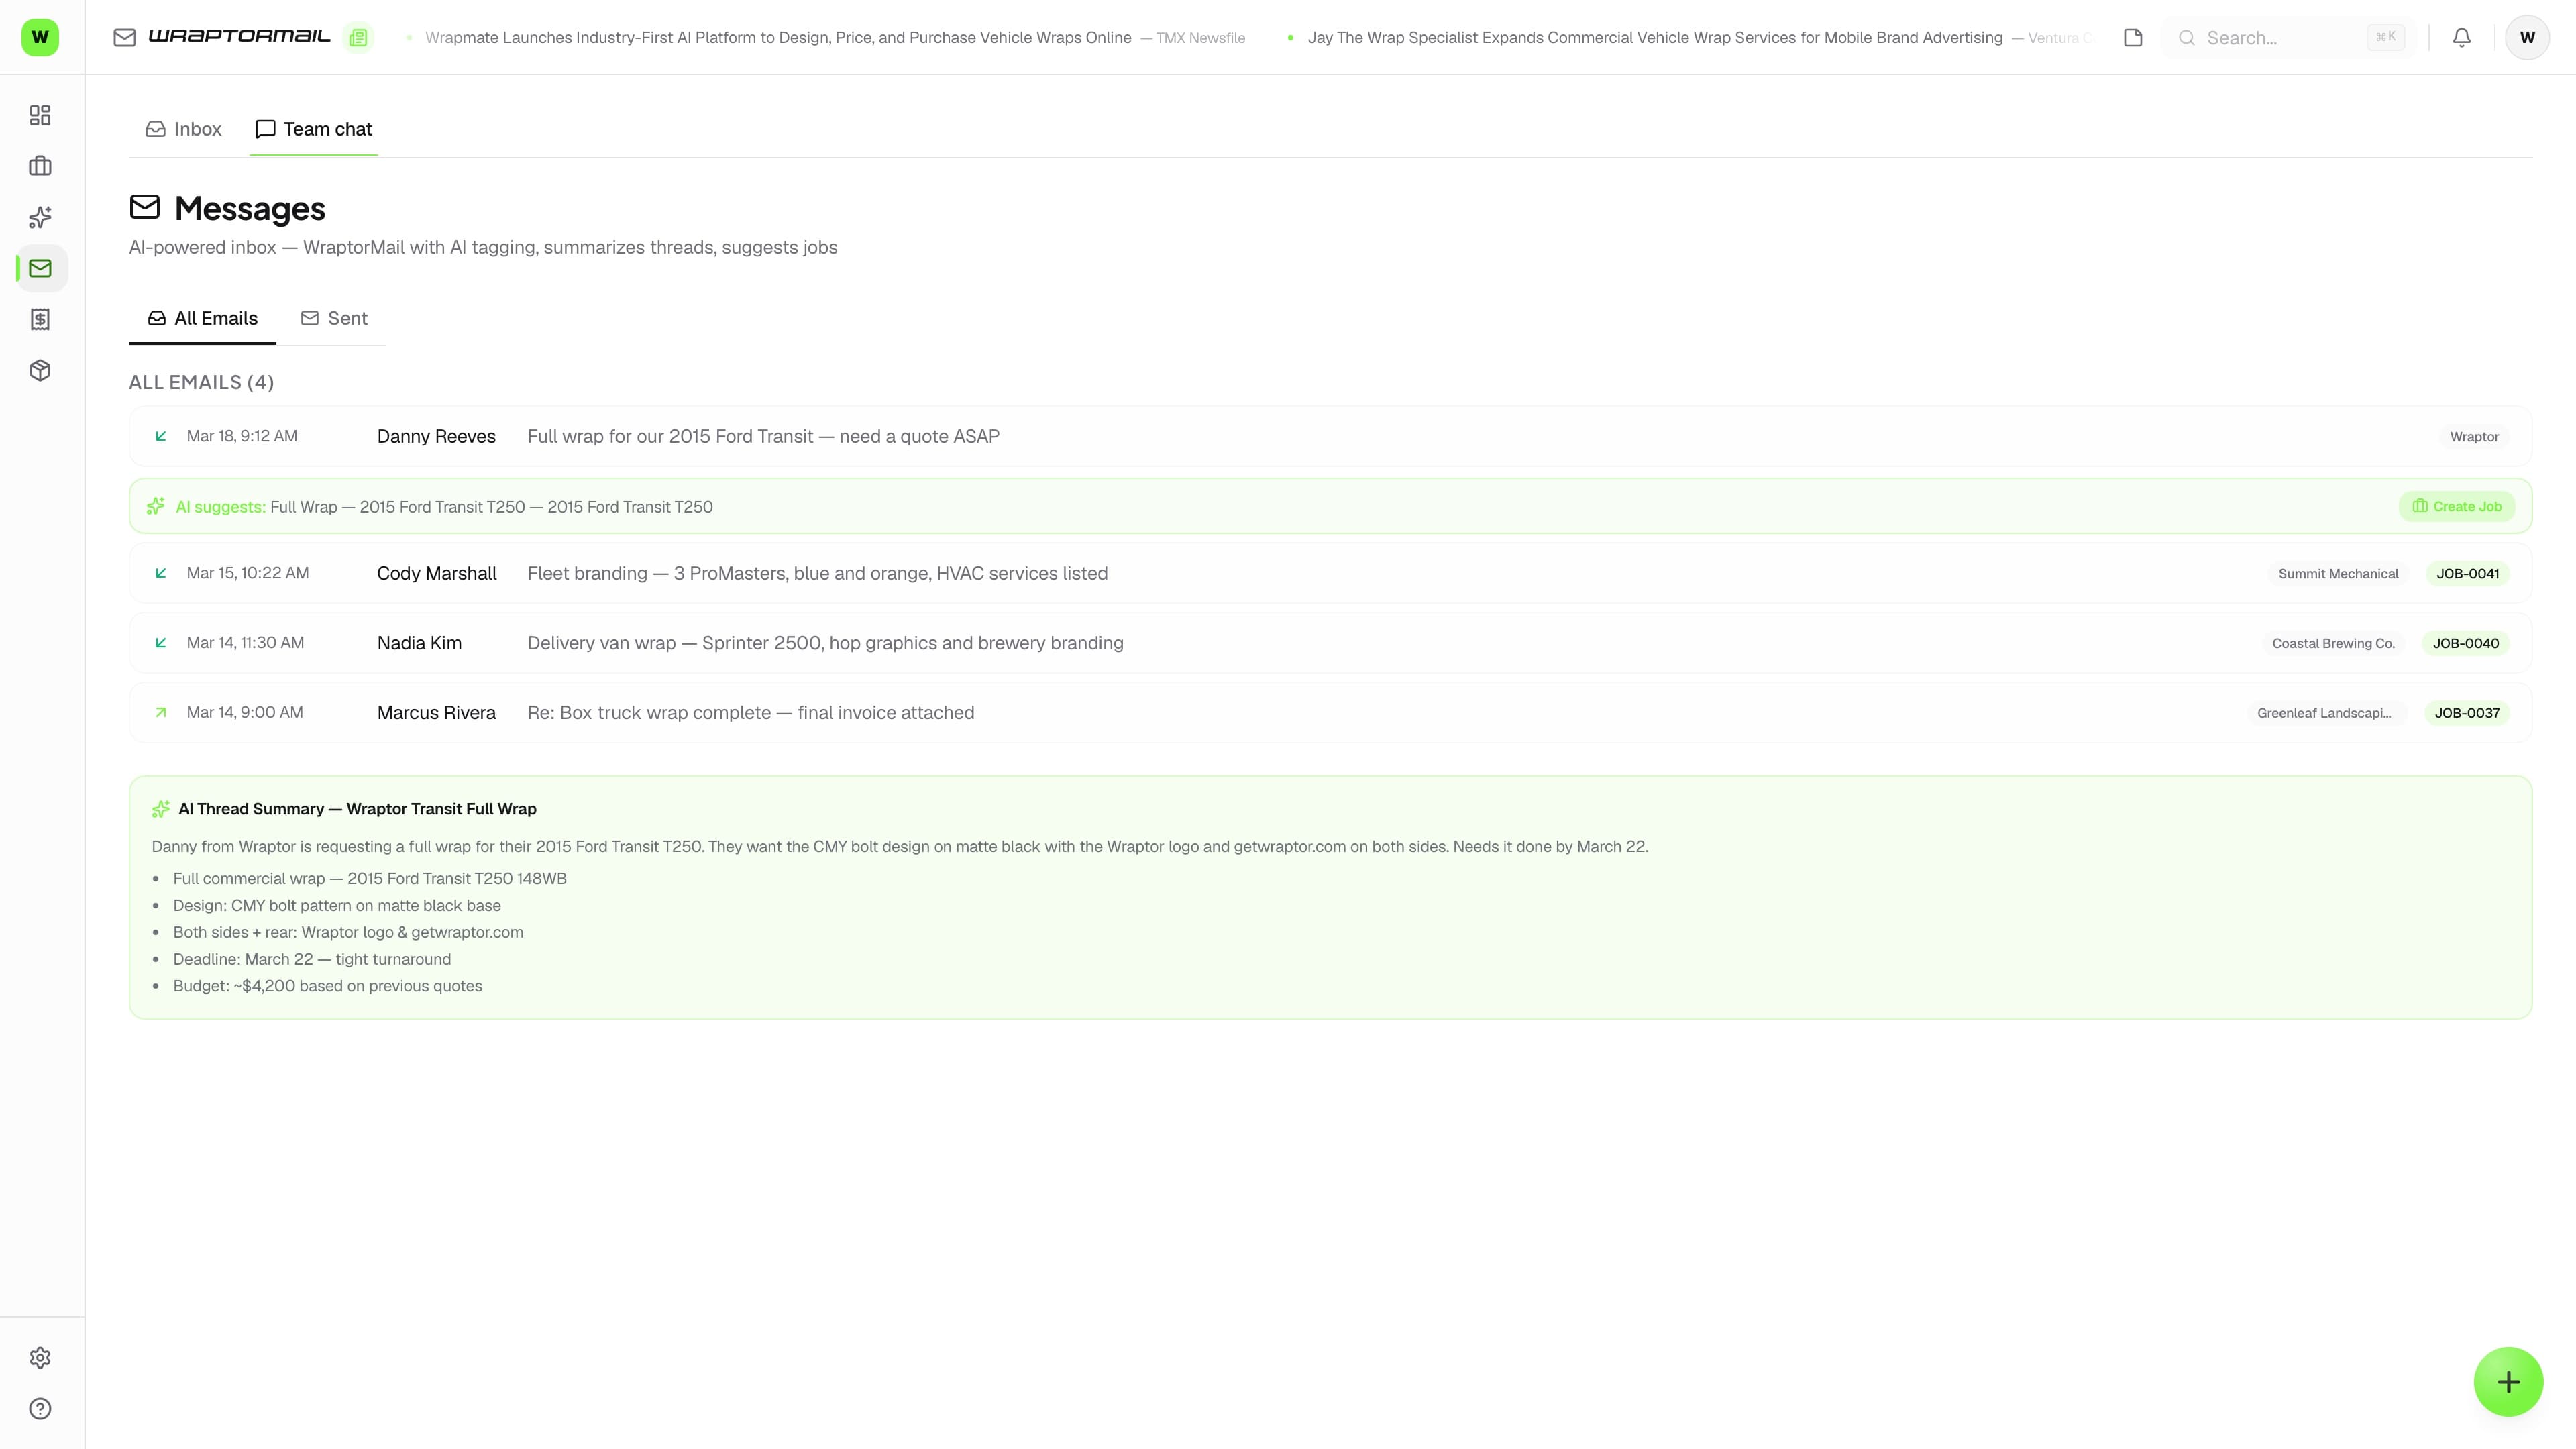Viewport: 2576px width, 1449px height.
Task: Open Nadia Kim delivery van wrap email
Action: point(1330,643)
